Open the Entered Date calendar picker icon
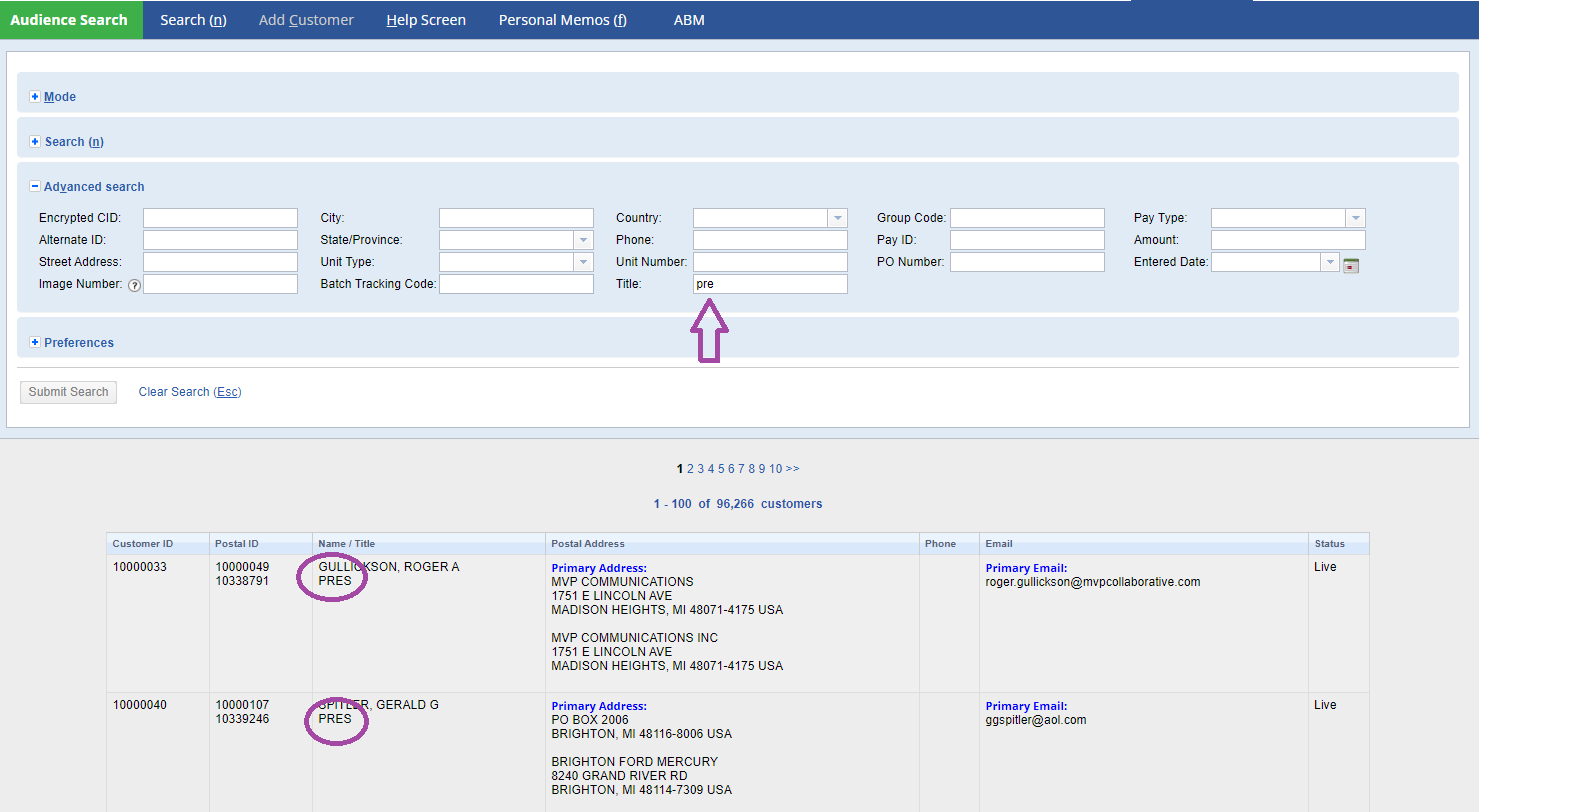This screenshot has height=812, width=1579. (1350, 265)
